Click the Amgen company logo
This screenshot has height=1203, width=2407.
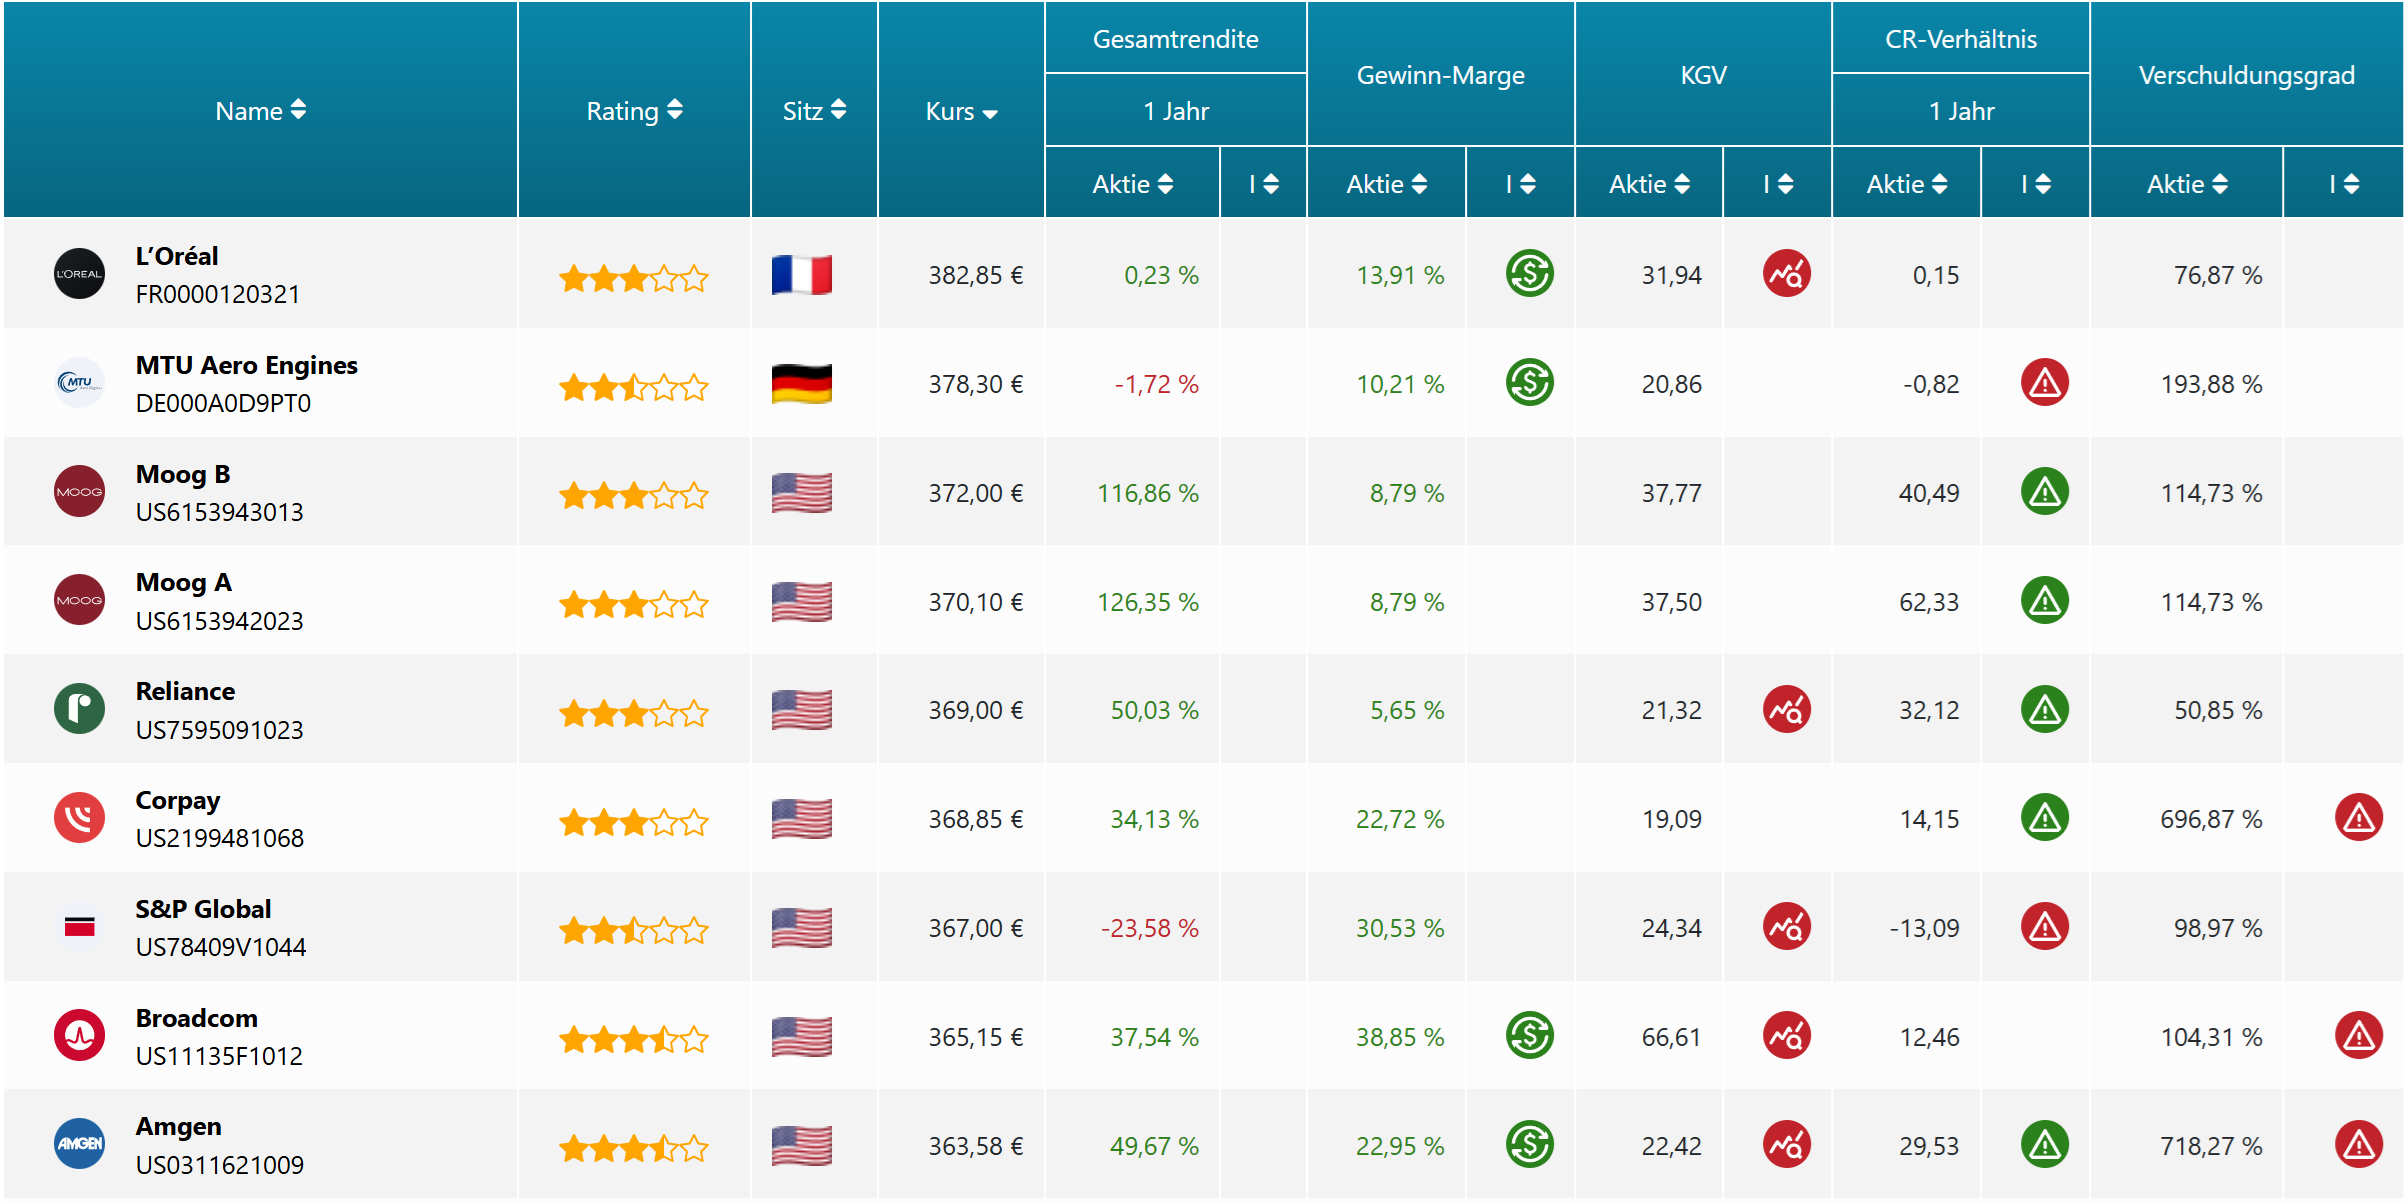coord(79,1145)
